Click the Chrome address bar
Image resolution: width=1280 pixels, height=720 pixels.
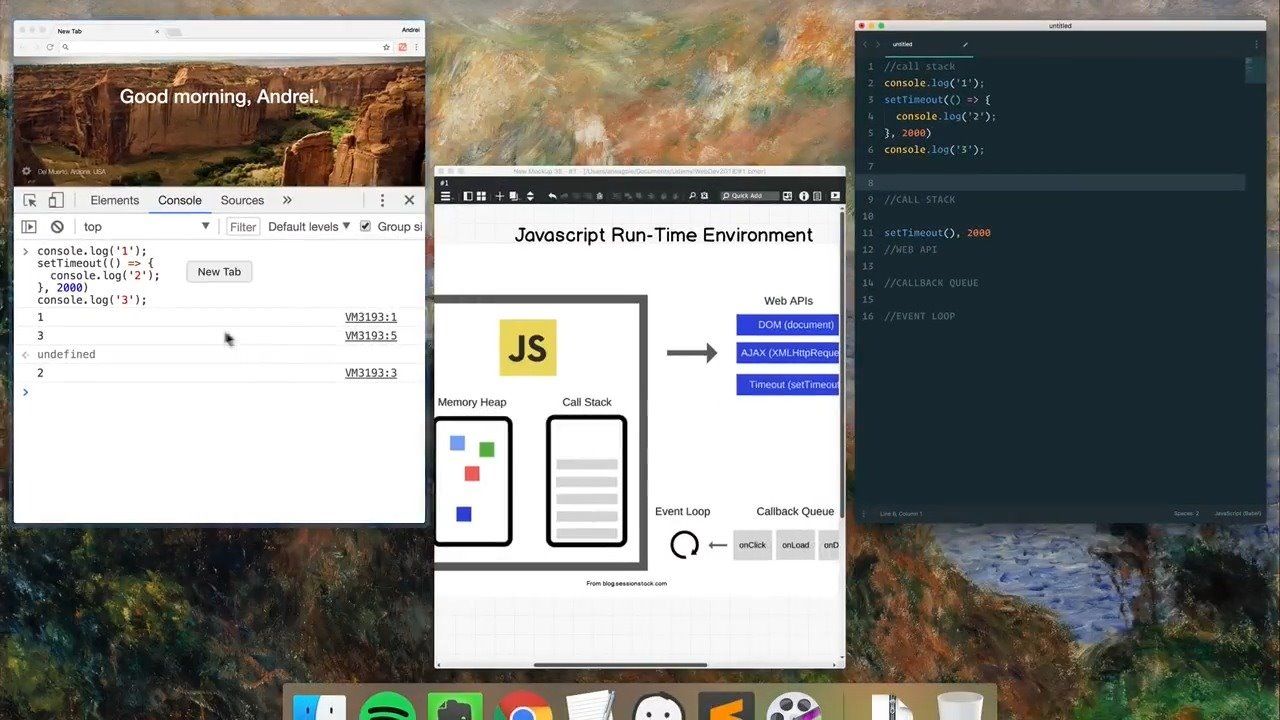220,47
